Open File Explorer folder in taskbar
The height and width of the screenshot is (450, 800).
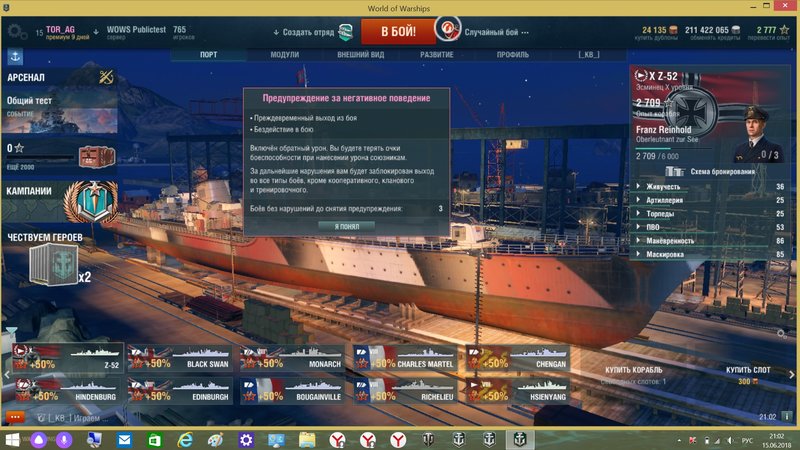click(307, 439)
